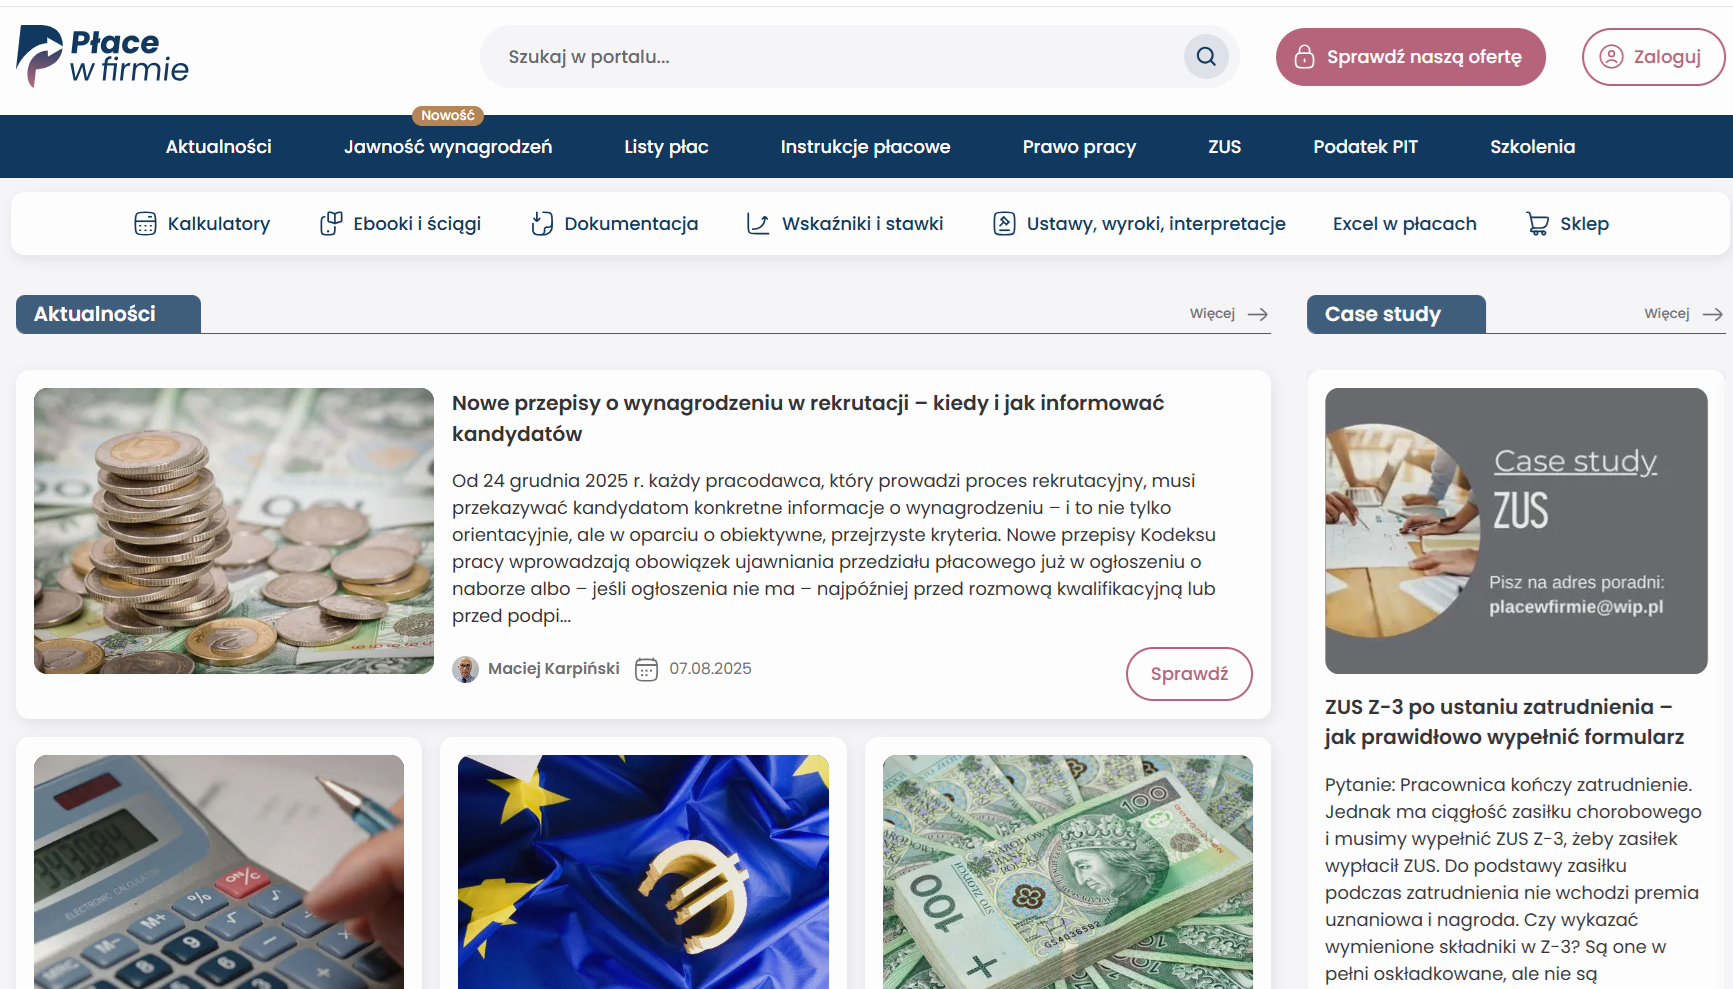The image size is (1733, 989).
Task: Open Sklep shopping cart icon
Action: pos(1538,224)
